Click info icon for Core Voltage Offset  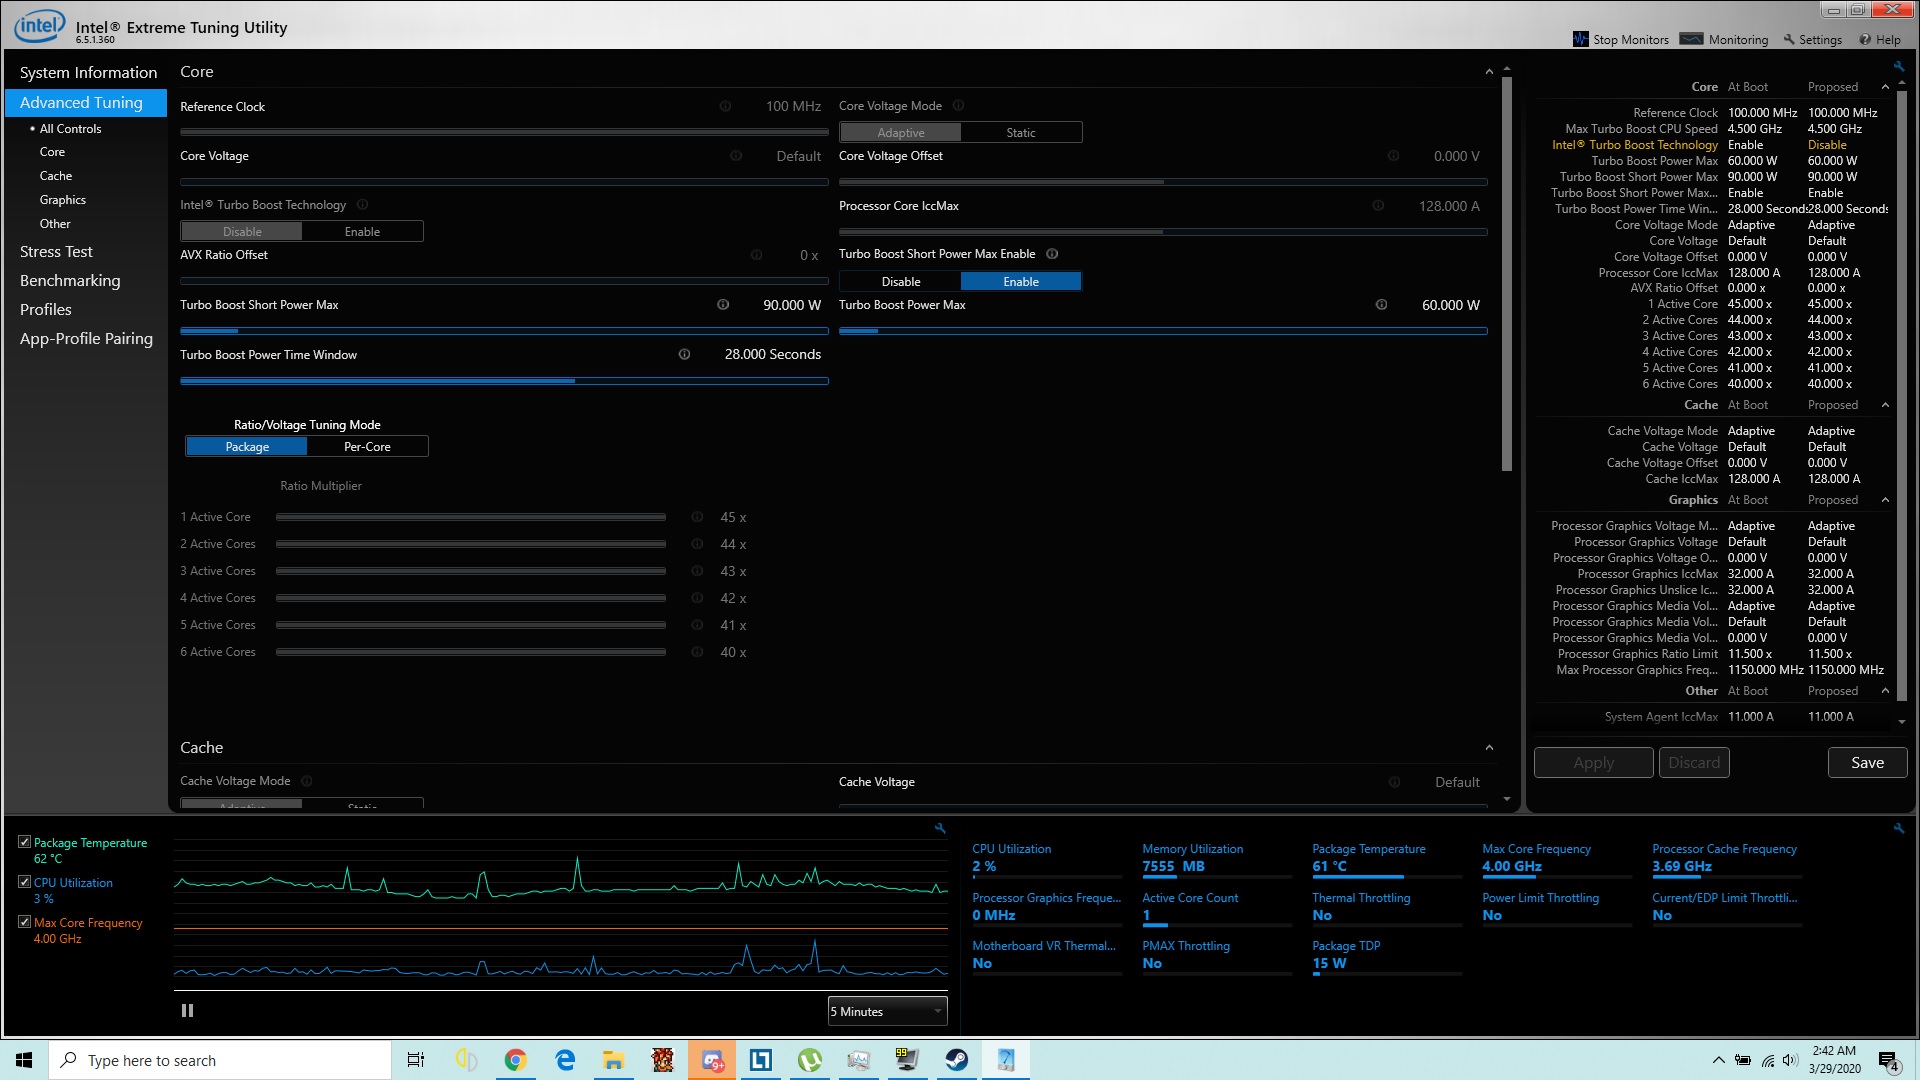1393,156
